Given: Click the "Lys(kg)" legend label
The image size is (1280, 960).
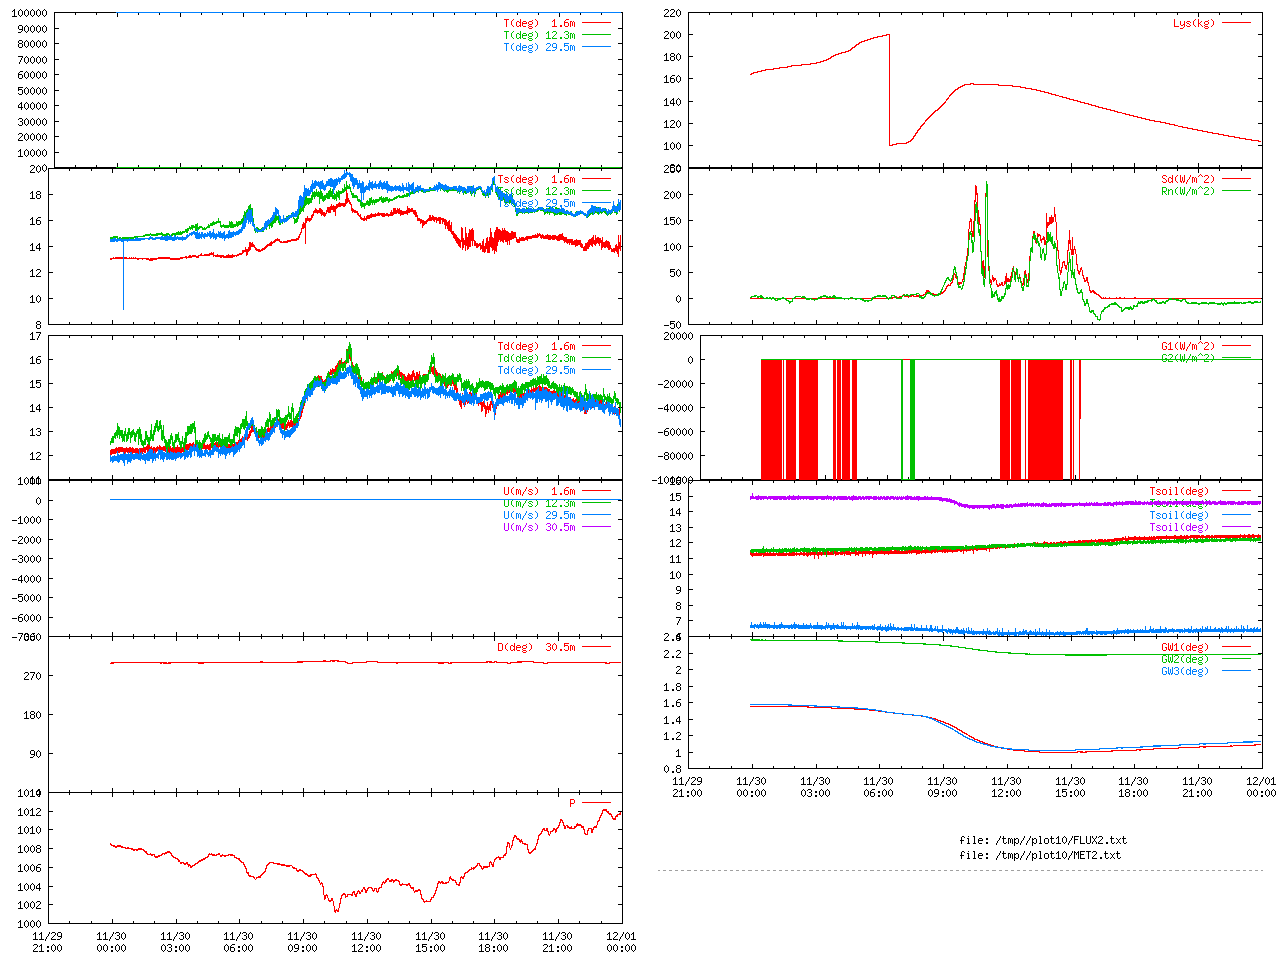Looking at the screenshot, I should click(x=1194, y=23).
